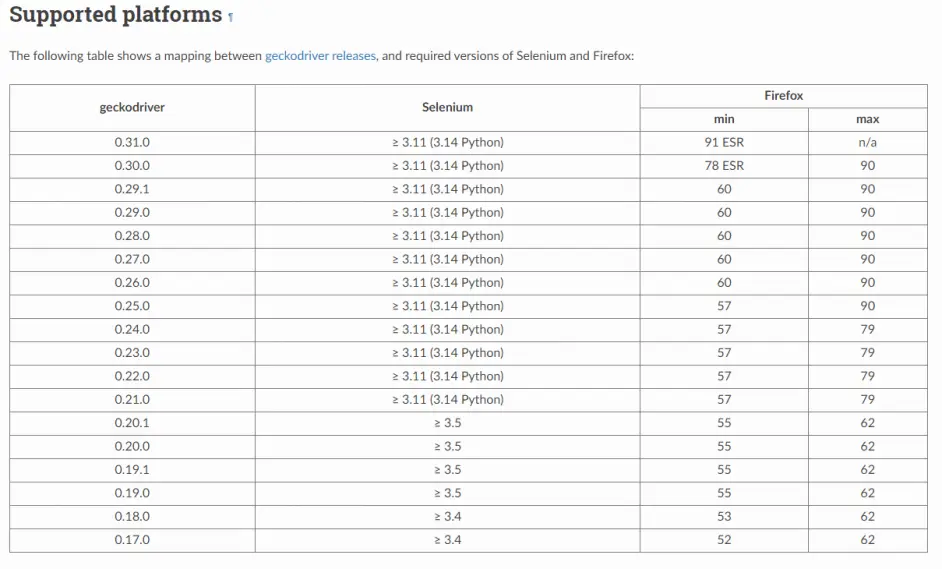Select the '0.26.0' geckodriver cell
The height and width of the screenshot is (569, 942).
click(x=132, y=284)
